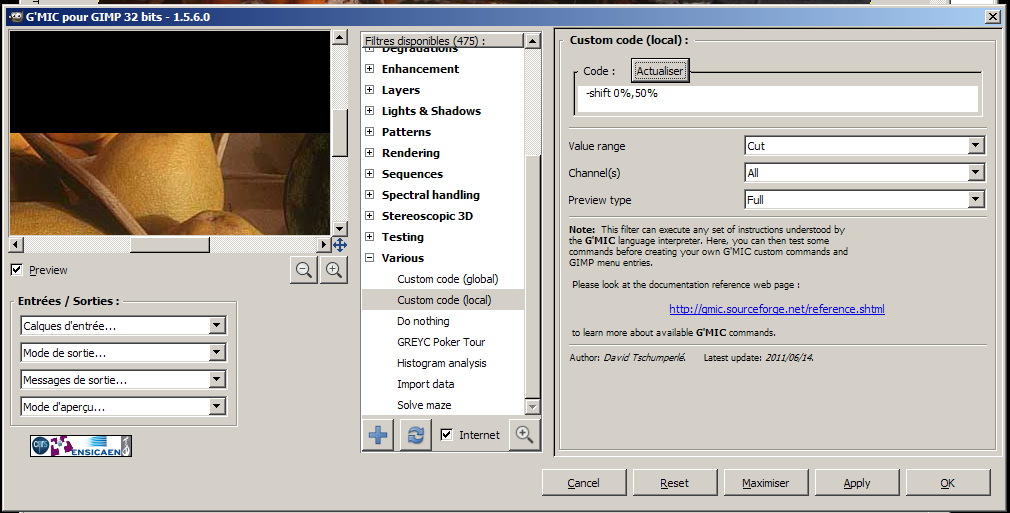
Task: Close the G'MIC dialog window
Action: pos(993,17)
